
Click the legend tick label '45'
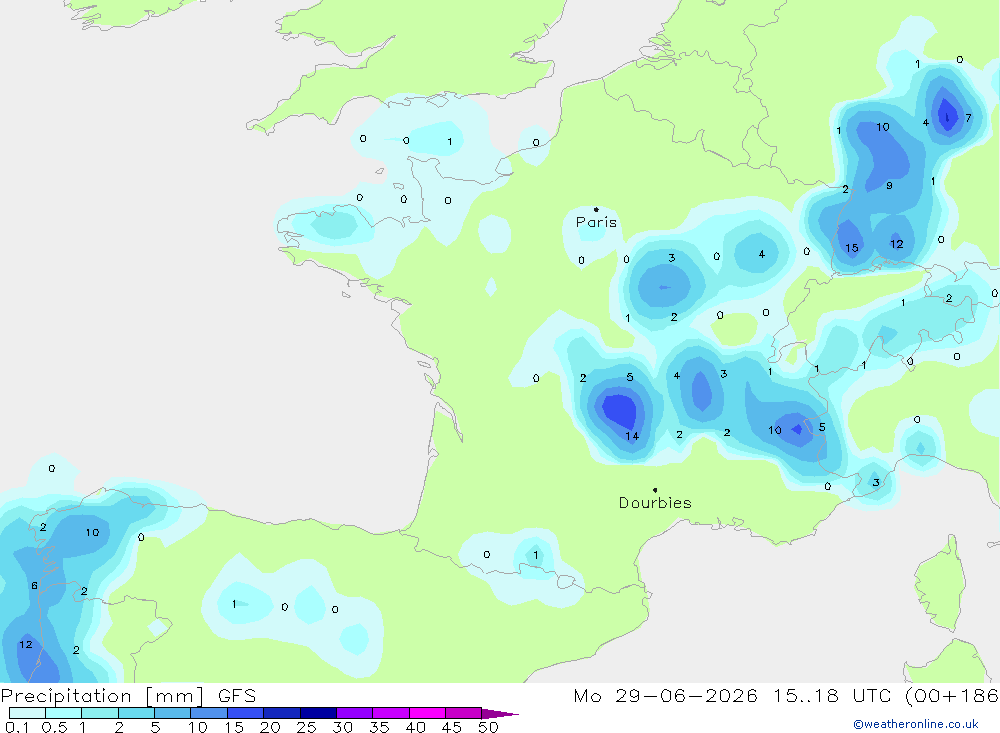click(452, 727)
